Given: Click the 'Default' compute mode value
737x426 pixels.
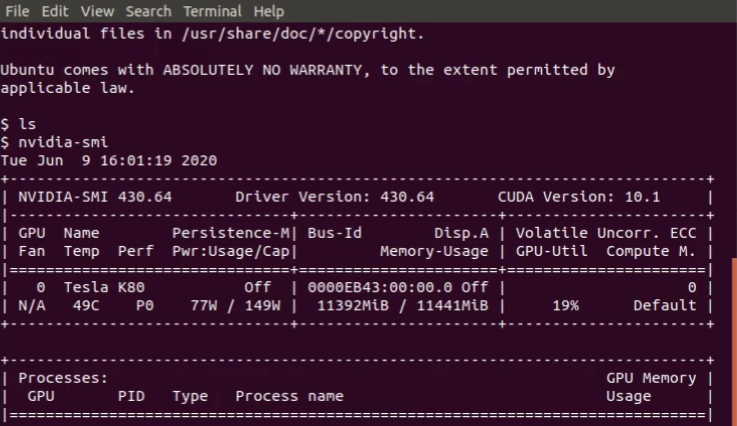Looking at the screenshot, I should (665, 305).
